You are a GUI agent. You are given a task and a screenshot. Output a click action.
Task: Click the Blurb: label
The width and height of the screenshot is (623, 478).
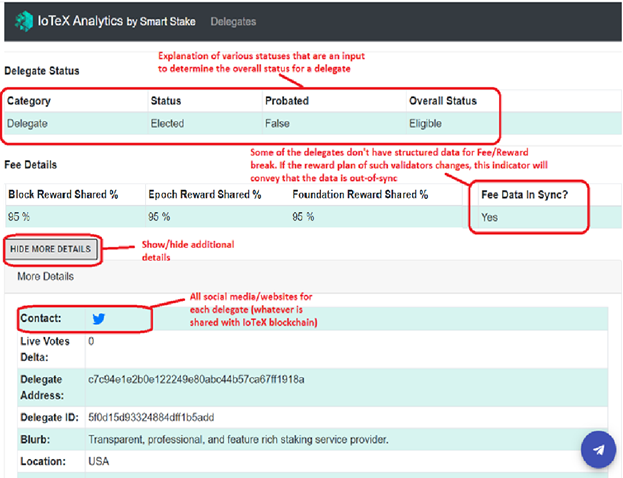point(35,440)
